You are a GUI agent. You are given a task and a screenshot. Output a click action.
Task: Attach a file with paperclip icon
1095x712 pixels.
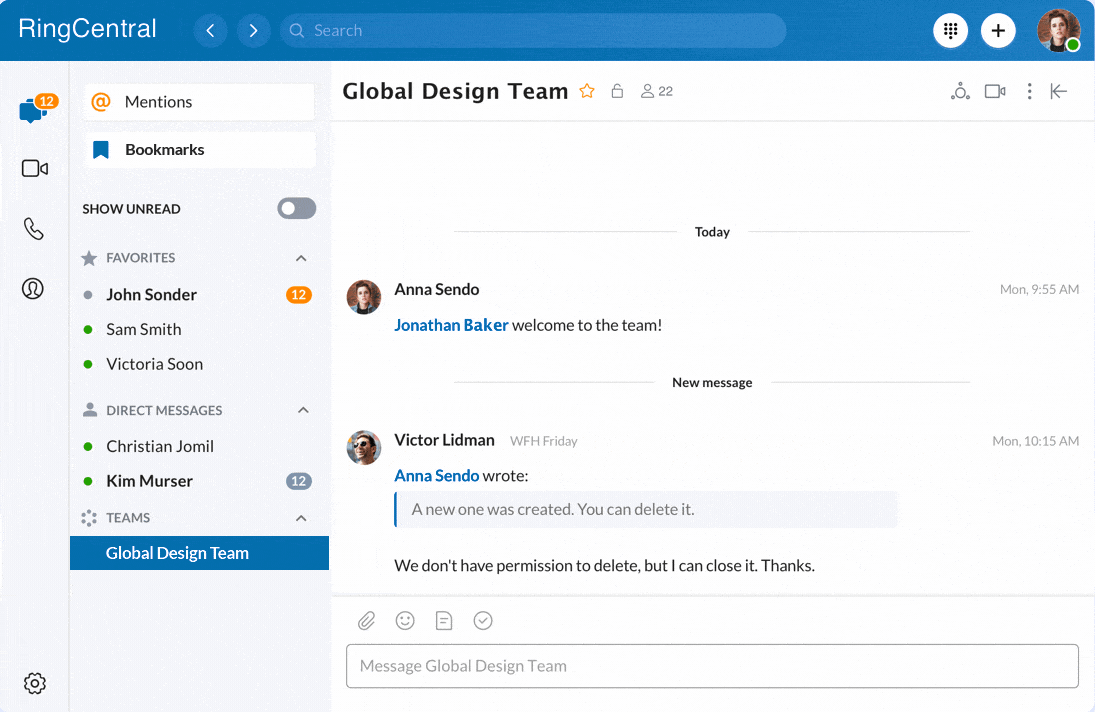click(x=367, y=621)
